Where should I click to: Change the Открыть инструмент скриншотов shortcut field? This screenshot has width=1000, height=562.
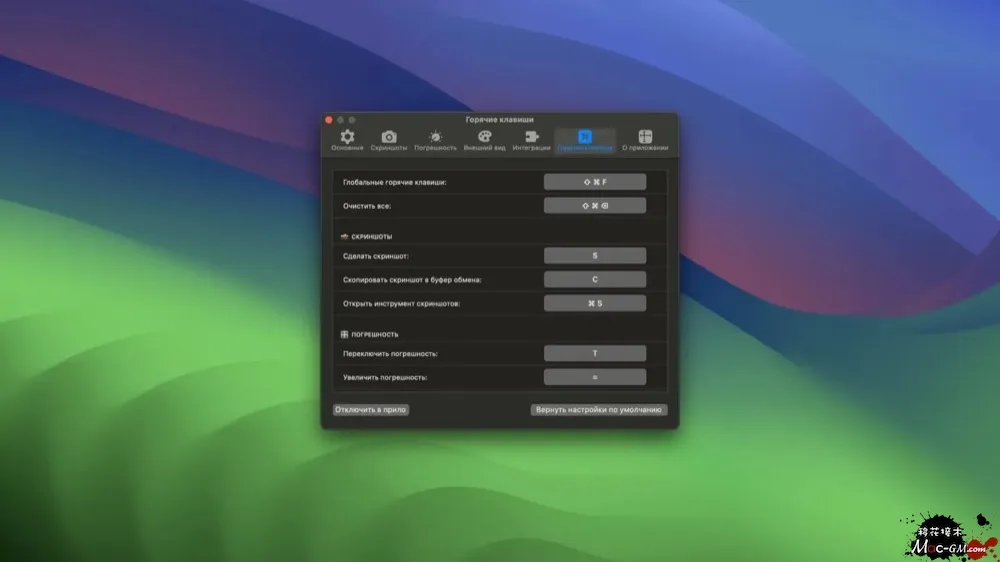click(594, 303)
